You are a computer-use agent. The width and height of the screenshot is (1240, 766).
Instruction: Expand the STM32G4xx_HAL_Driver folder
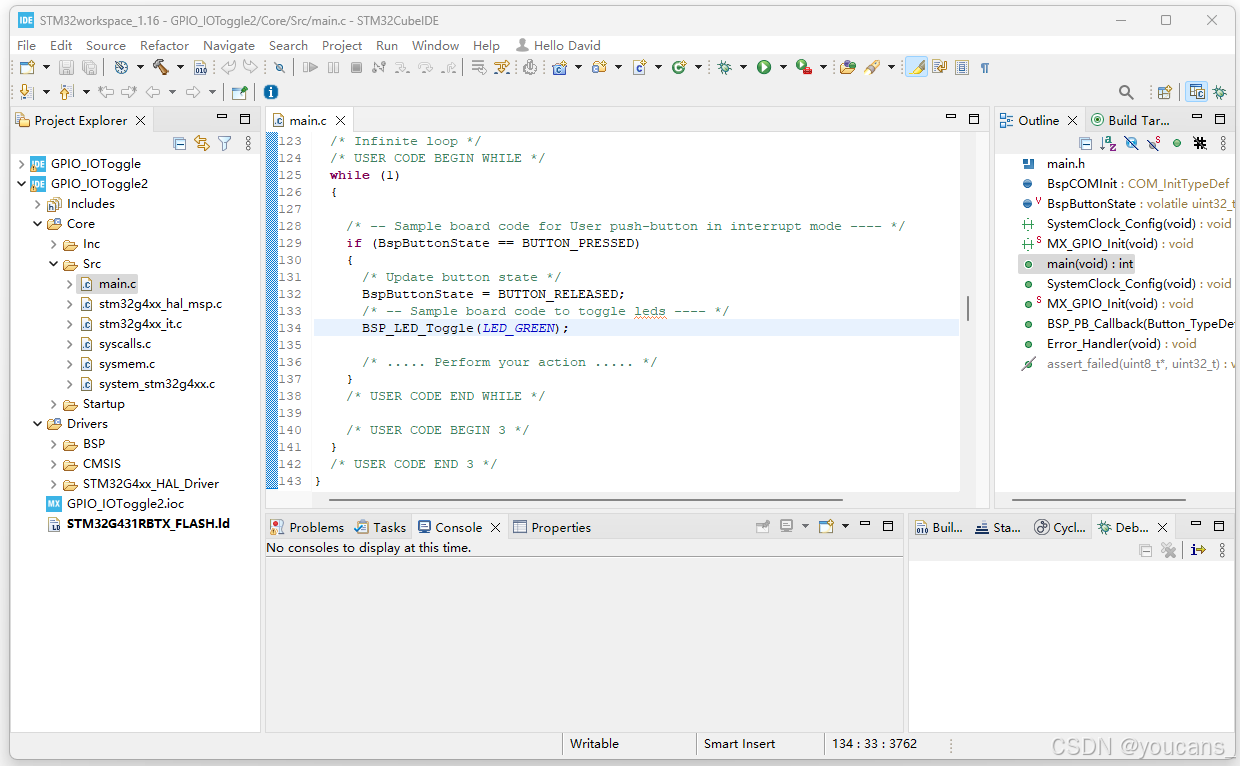point(54,484)
